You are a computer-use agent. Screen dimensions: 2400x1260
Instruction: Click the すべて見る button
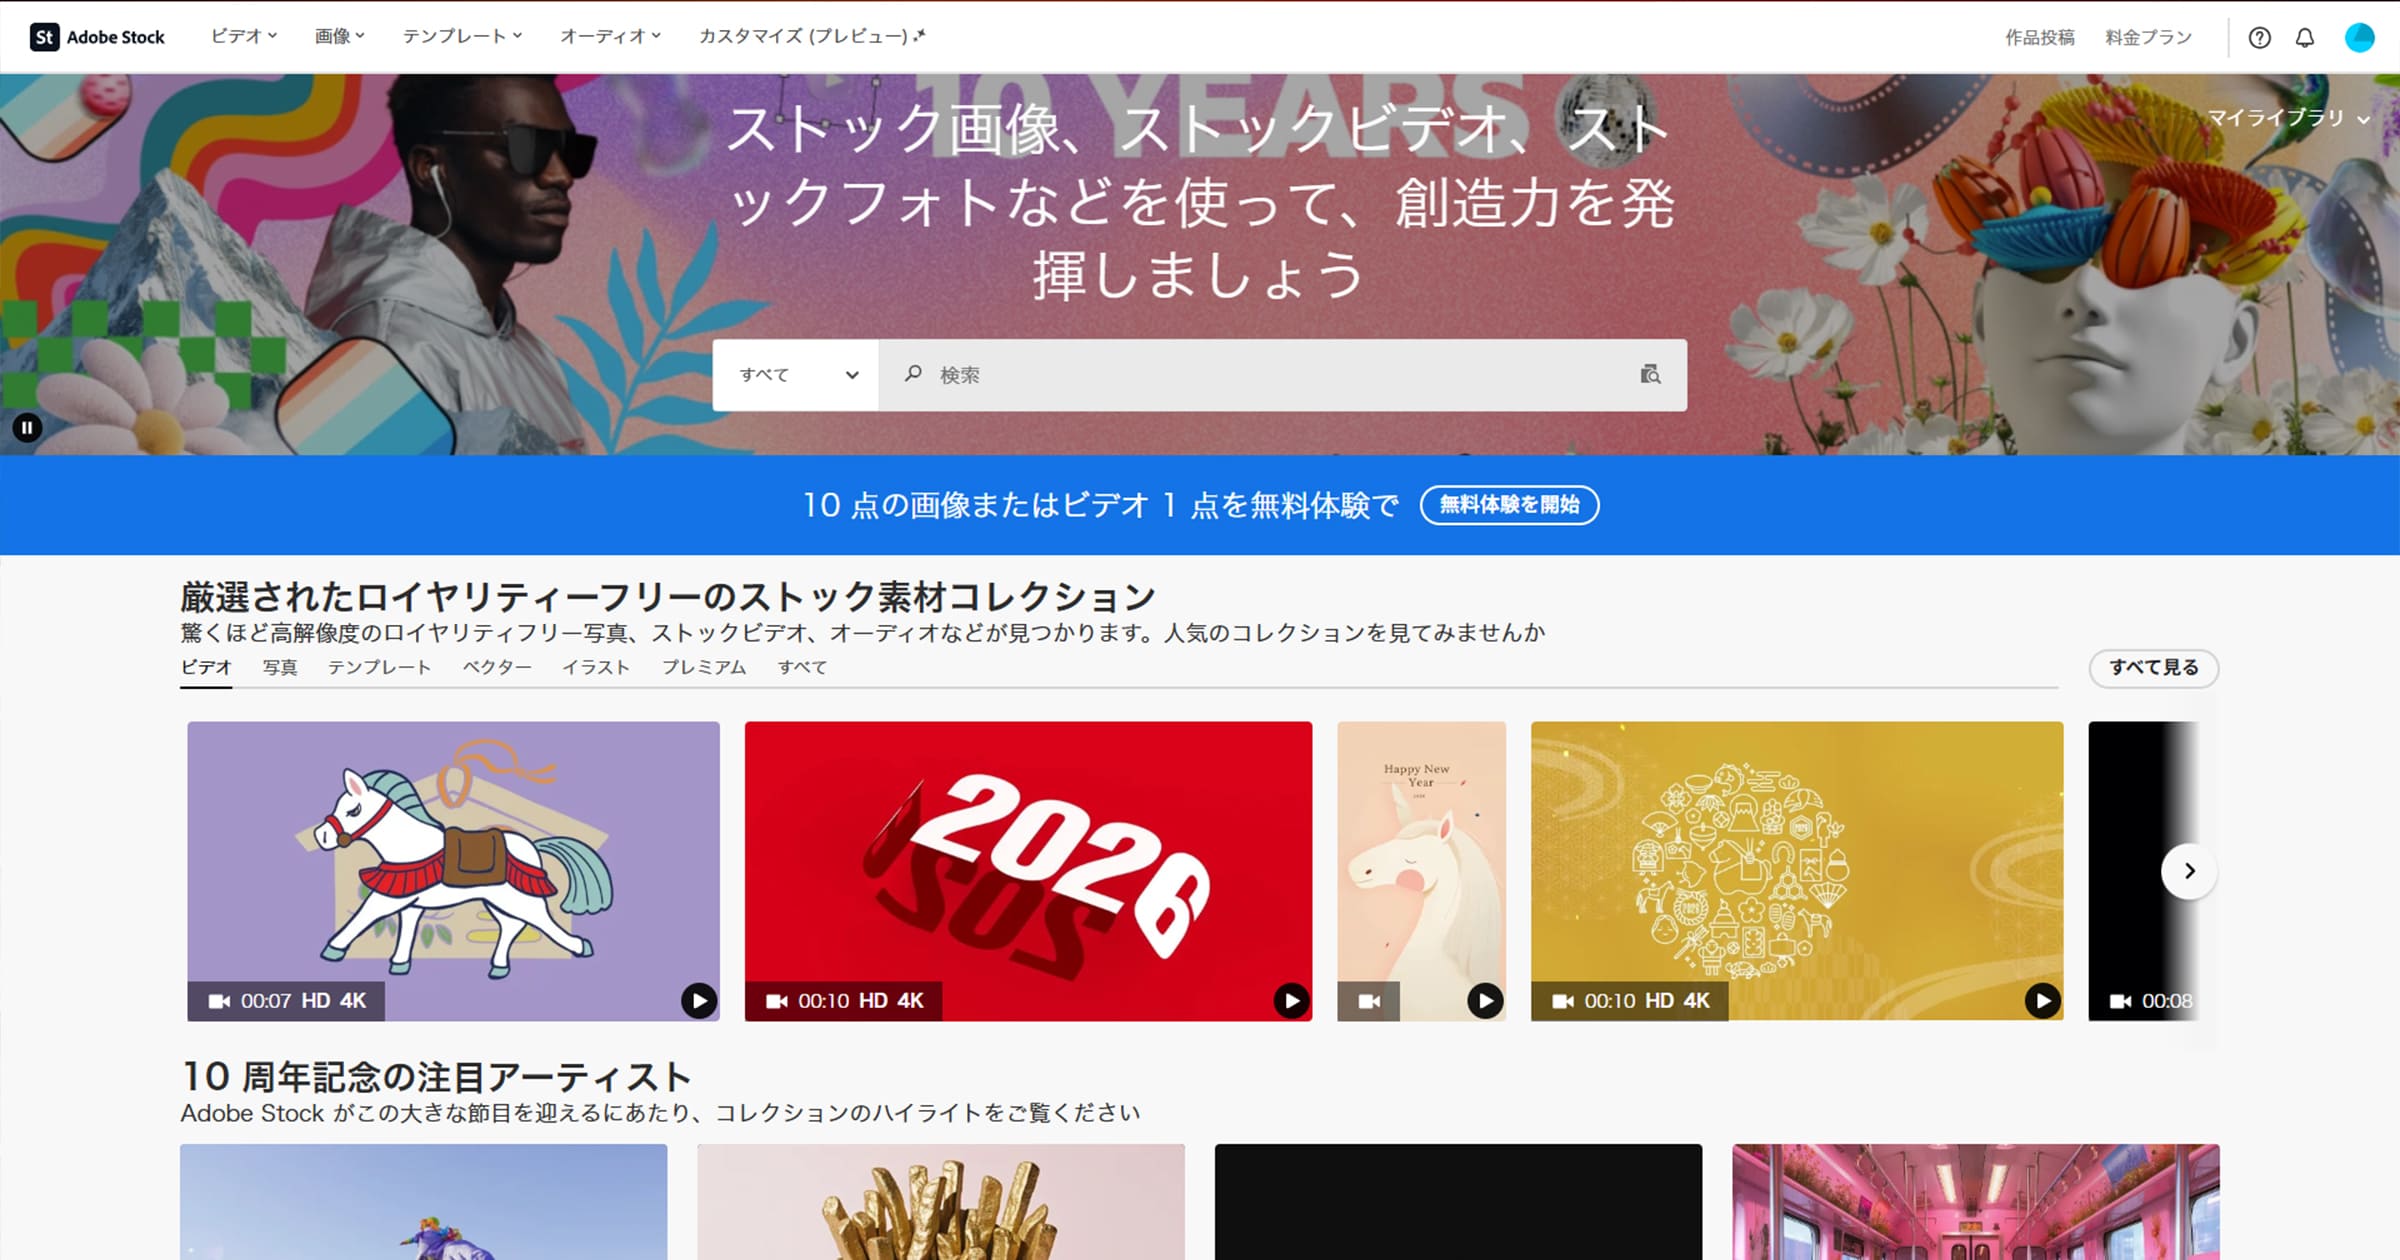(2153, 668)
